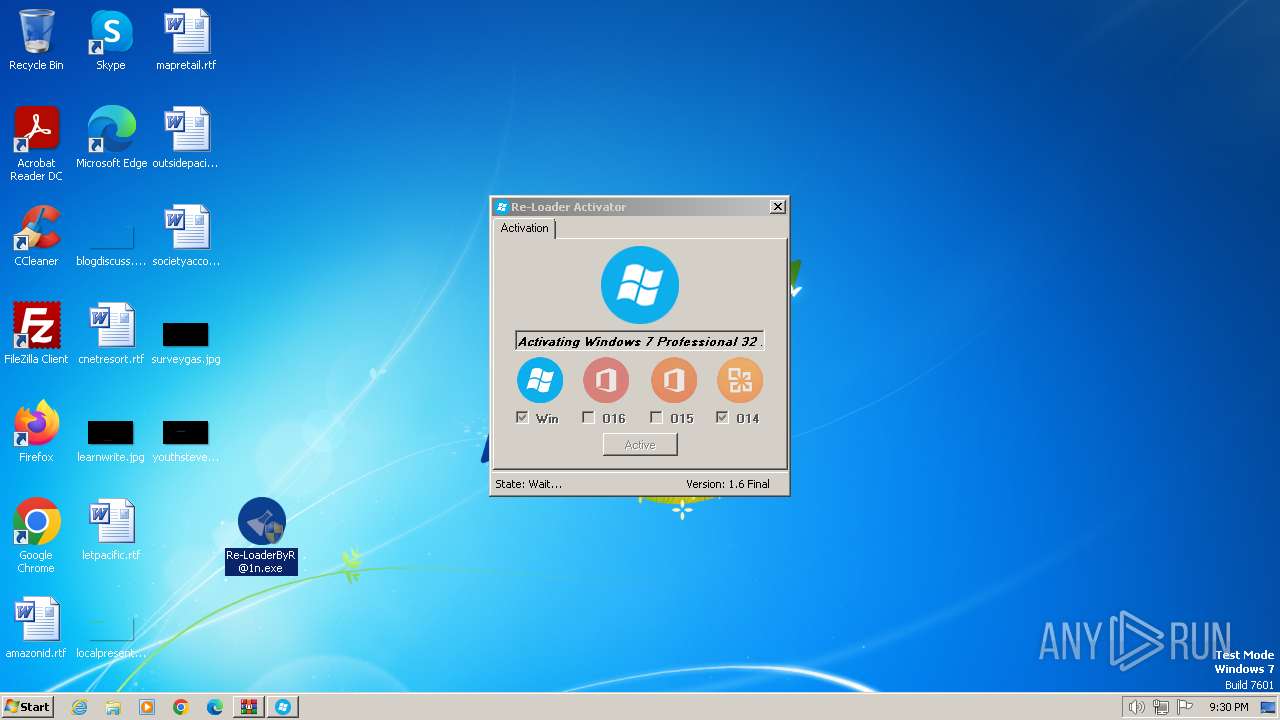Screen dimensions: 1280x720
Task: Click the Re-Loader taskbar button
Action: (x=283, y=707)
